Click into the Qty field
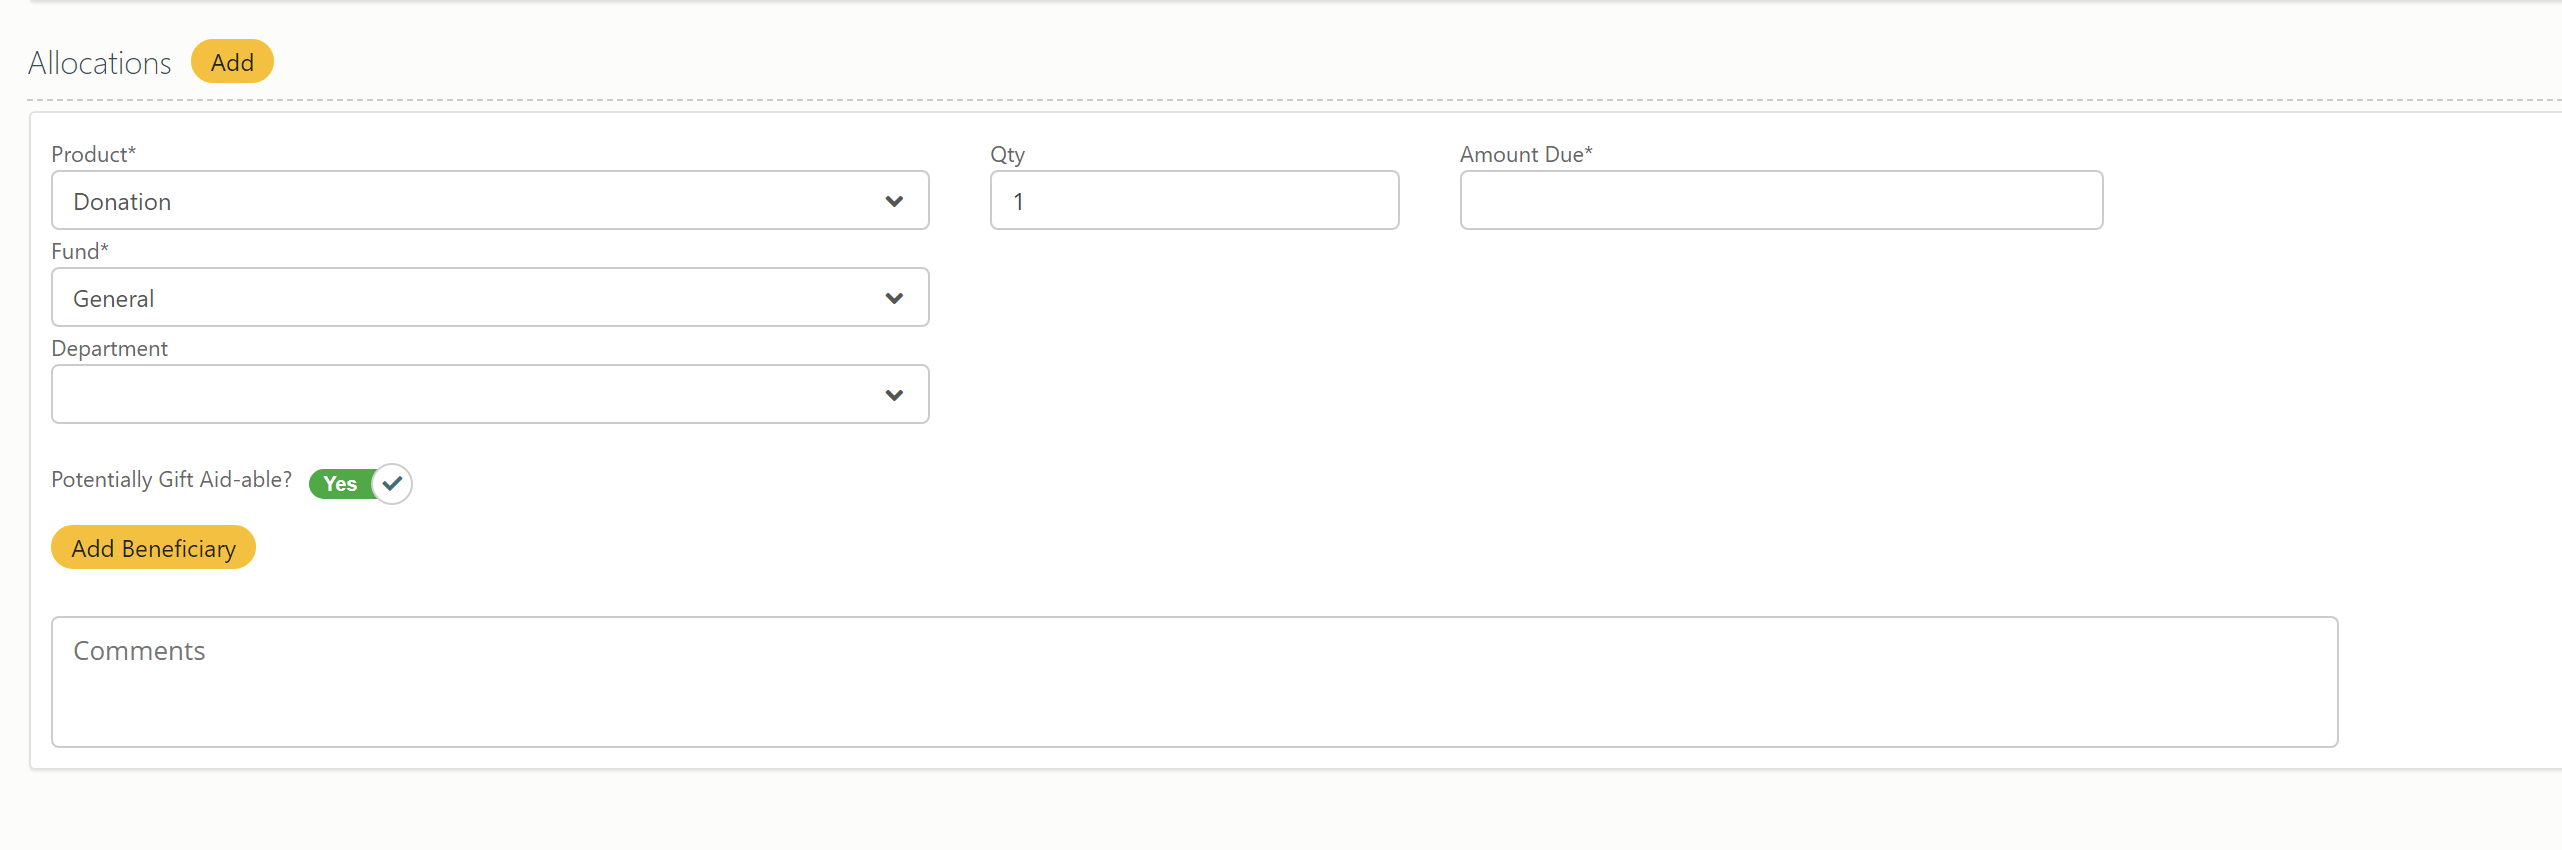The width and height of the screenshot is (2562, 850). point(1194,201)
